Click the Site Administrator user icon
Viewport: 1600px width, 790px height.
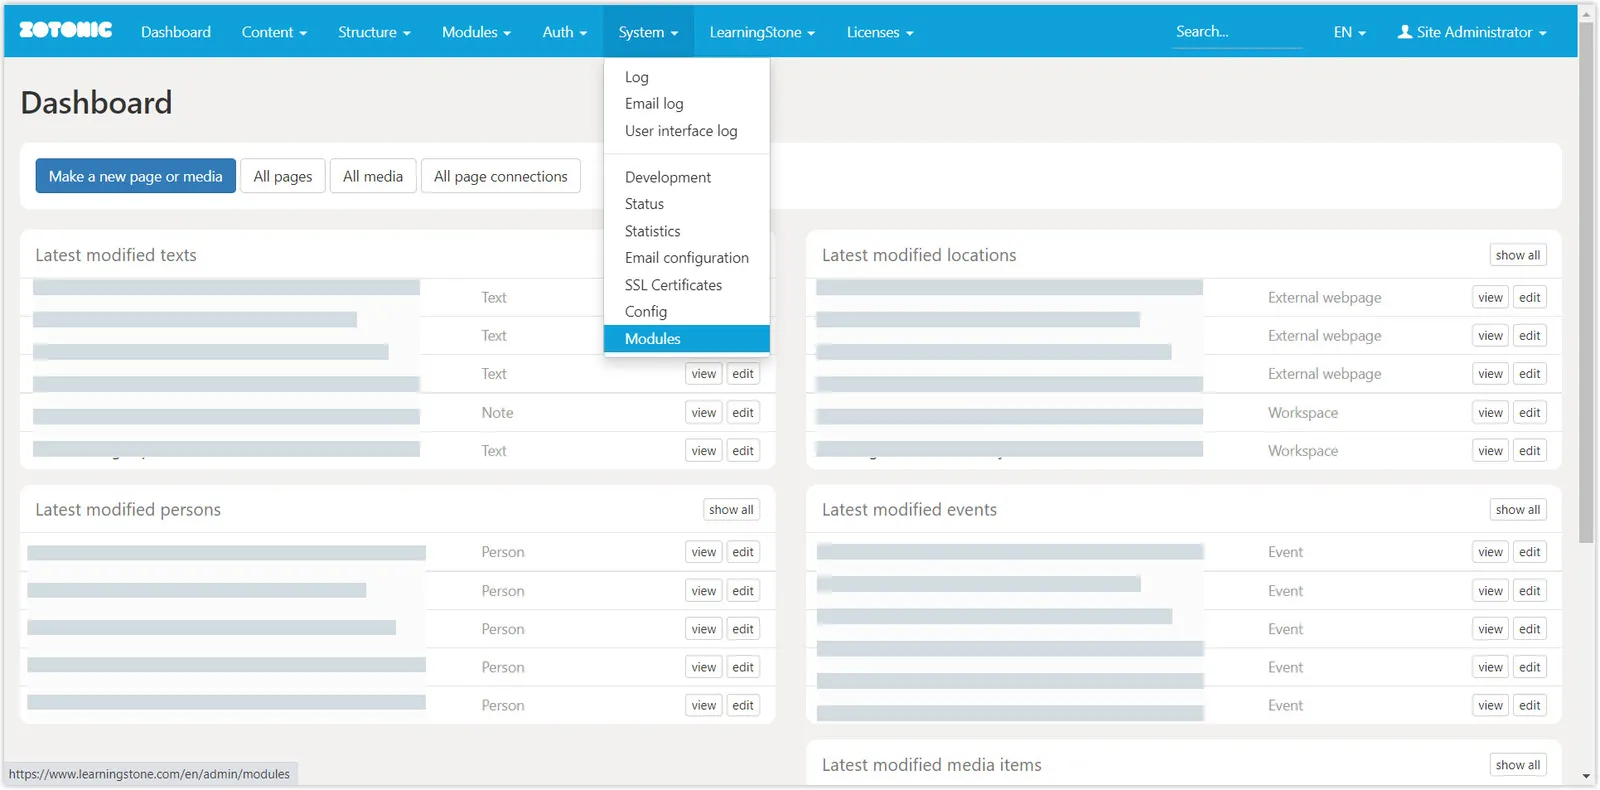coord(1404,32)
